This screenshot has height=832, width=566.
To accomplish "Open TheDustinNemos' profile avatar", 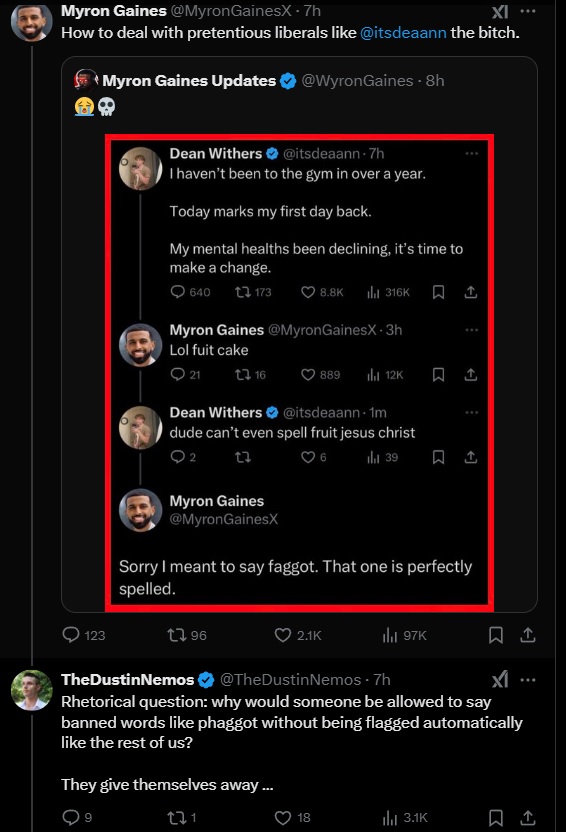I will point(32,690).
